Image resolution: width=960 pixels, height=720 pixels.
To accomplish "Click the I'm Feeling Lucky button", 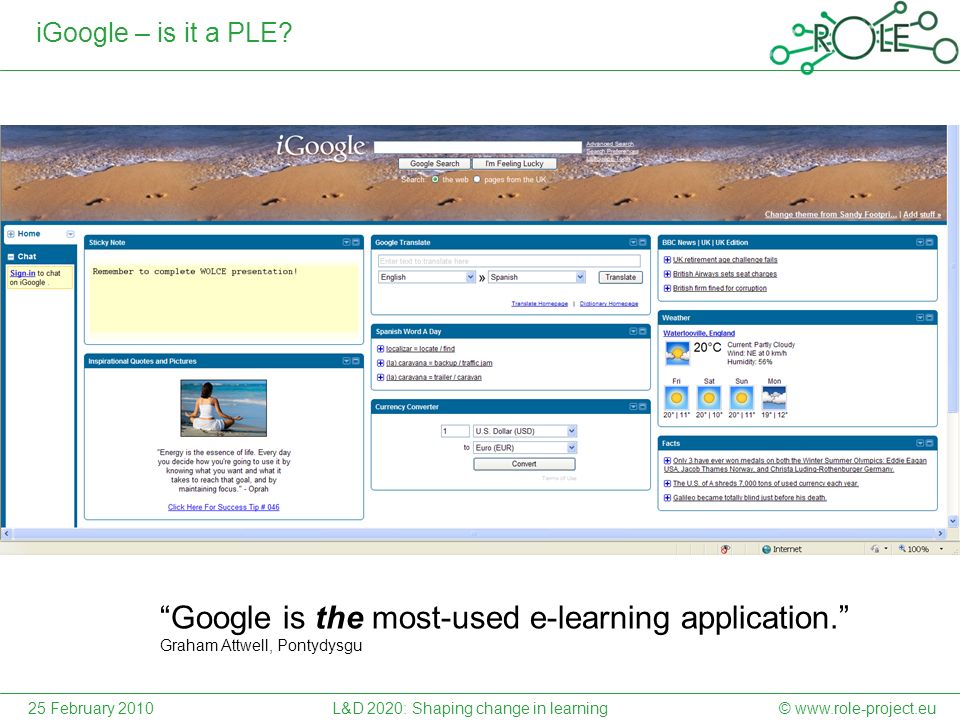I will [x=514, y=163].
